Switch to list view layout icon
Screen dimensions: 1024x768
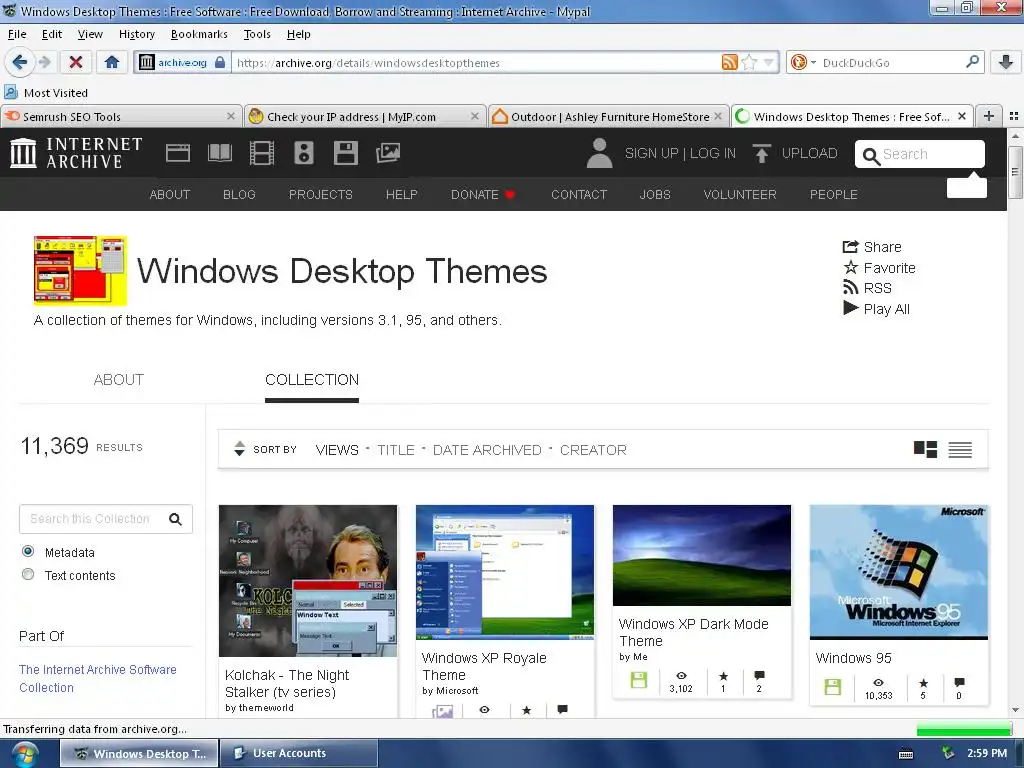click(x=960, y=449)
